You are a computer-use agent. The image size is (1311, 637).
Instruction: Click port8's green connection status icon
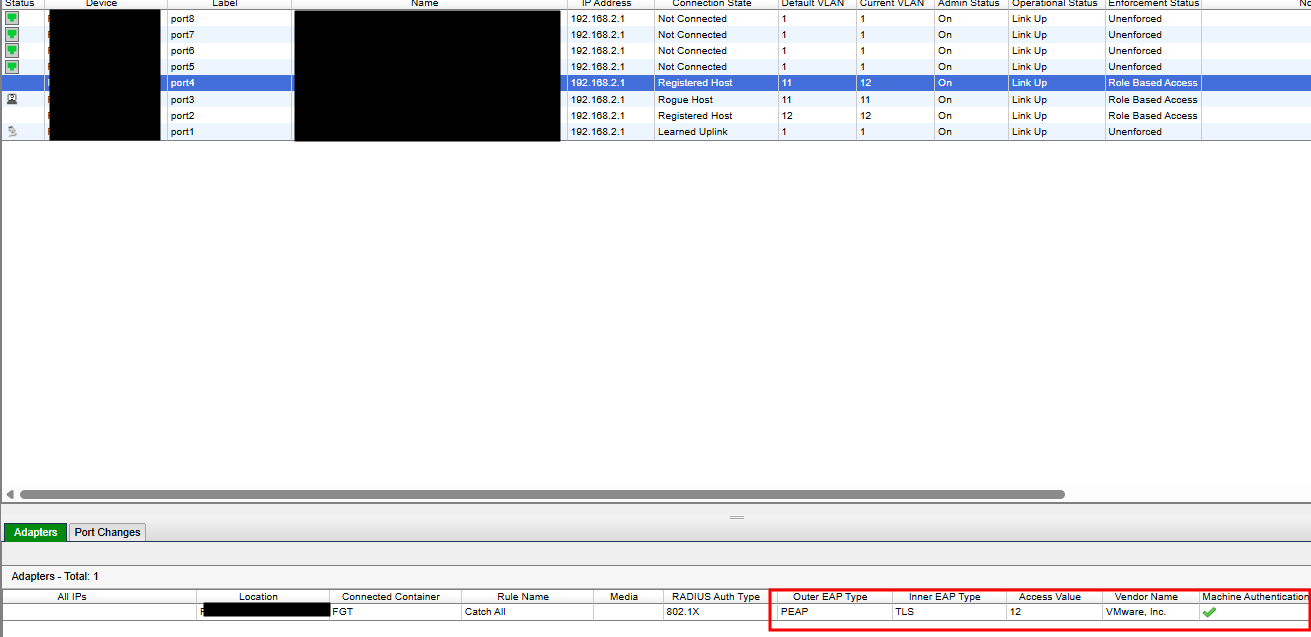pyautogui.click(x=10, y=18)
